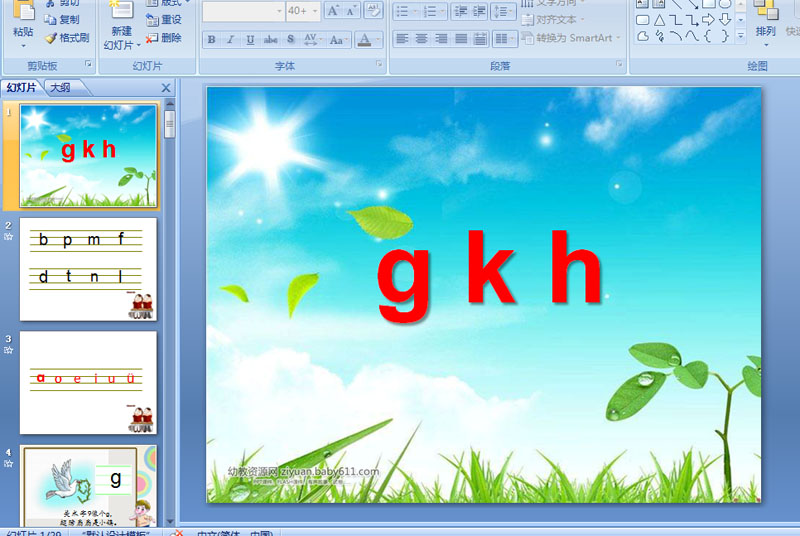Open Change Case Aa dropdown

coord(338,39)
